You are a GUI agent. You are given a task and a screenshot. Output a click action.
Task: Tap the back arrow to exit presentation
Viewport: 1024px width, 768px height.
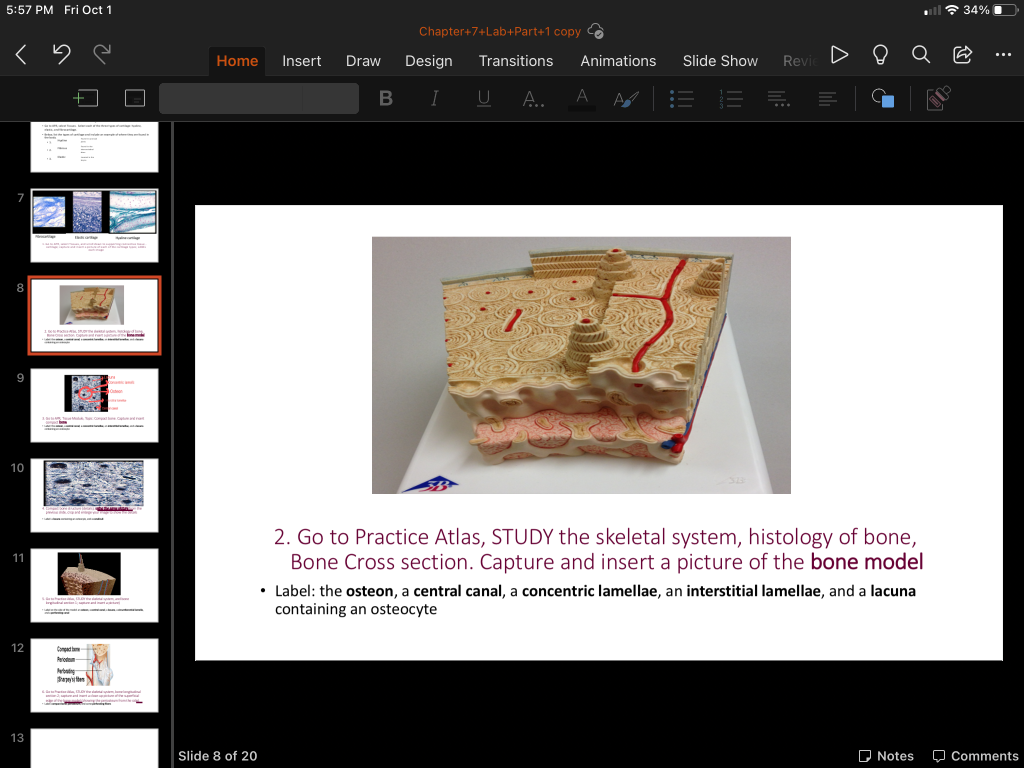[x=21, y=57]
